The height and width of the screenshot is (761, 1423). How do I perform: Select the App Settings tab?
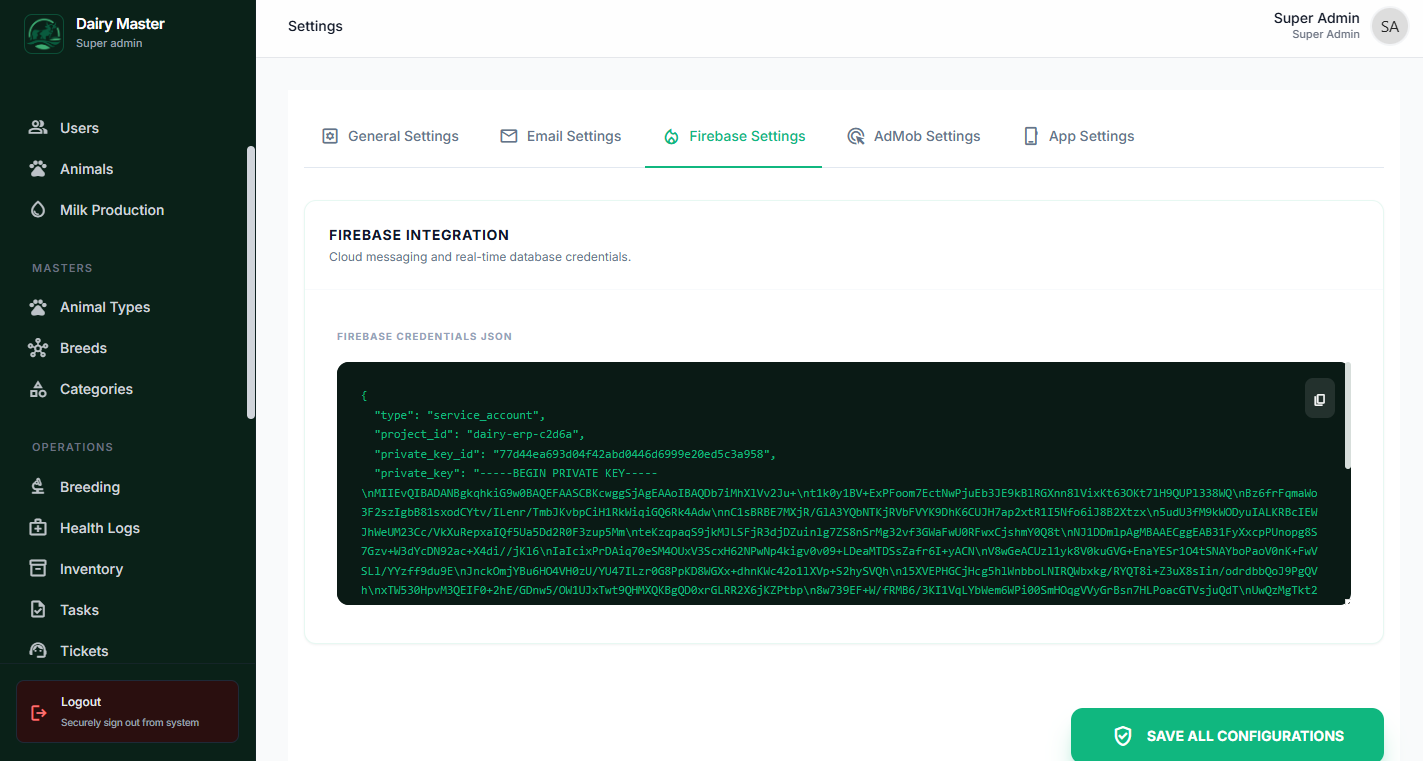[x=1078, y=136]
